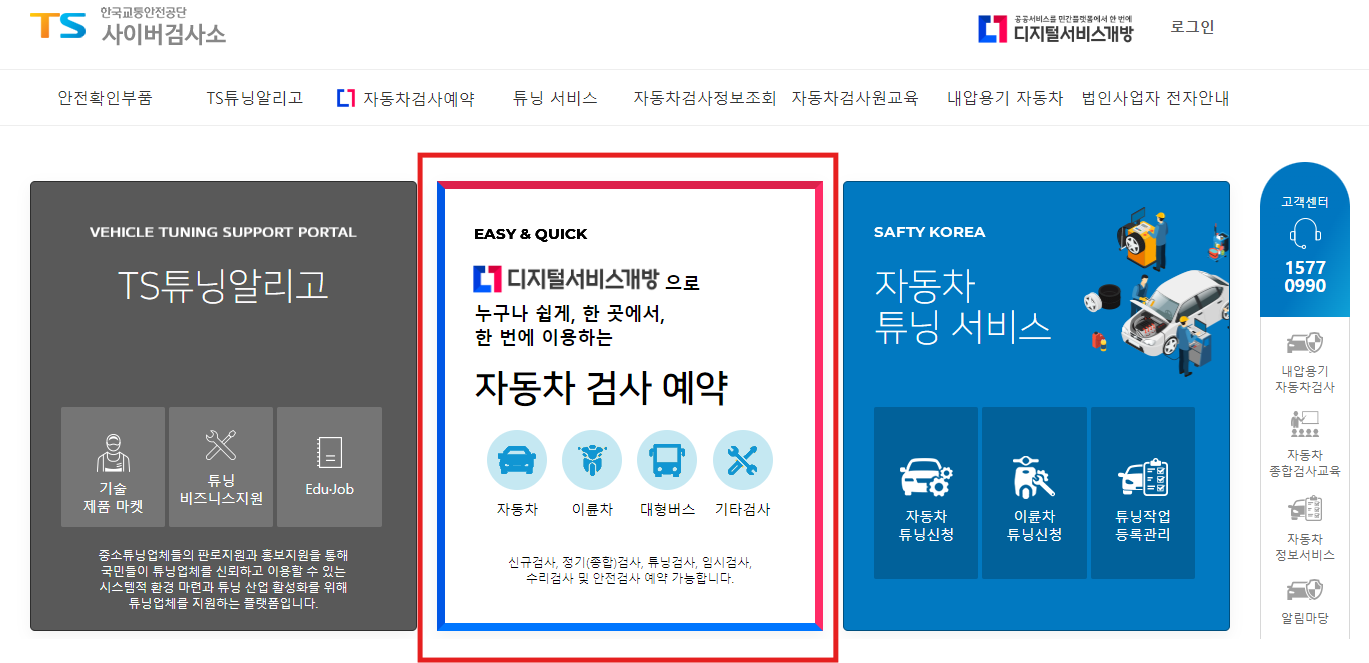Click the 로그인 link

click(1192, 27)
